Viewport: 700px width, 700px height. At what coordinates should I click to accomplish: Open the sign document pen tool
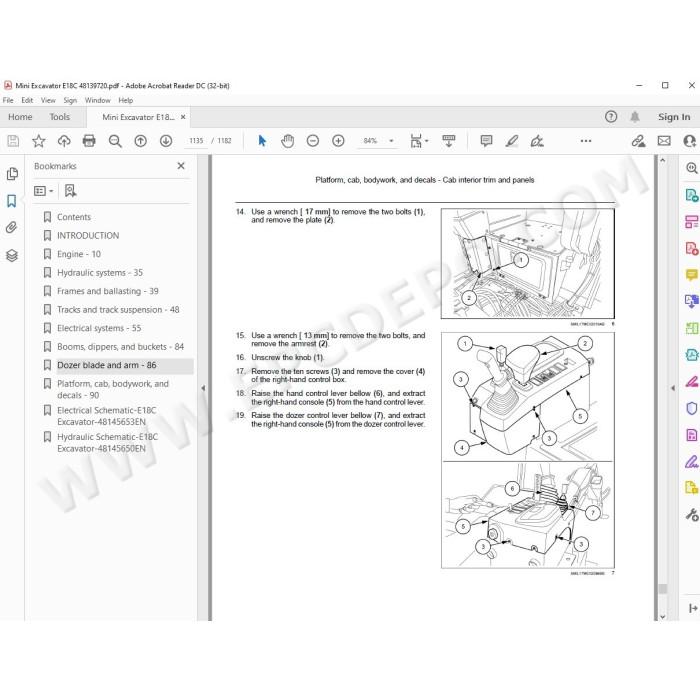click(537, 141)
